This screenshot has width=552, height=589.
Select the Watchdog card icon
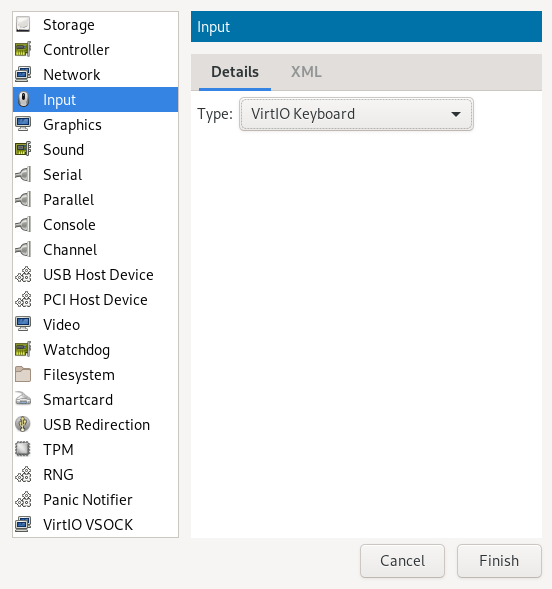(x=23, y=349)
